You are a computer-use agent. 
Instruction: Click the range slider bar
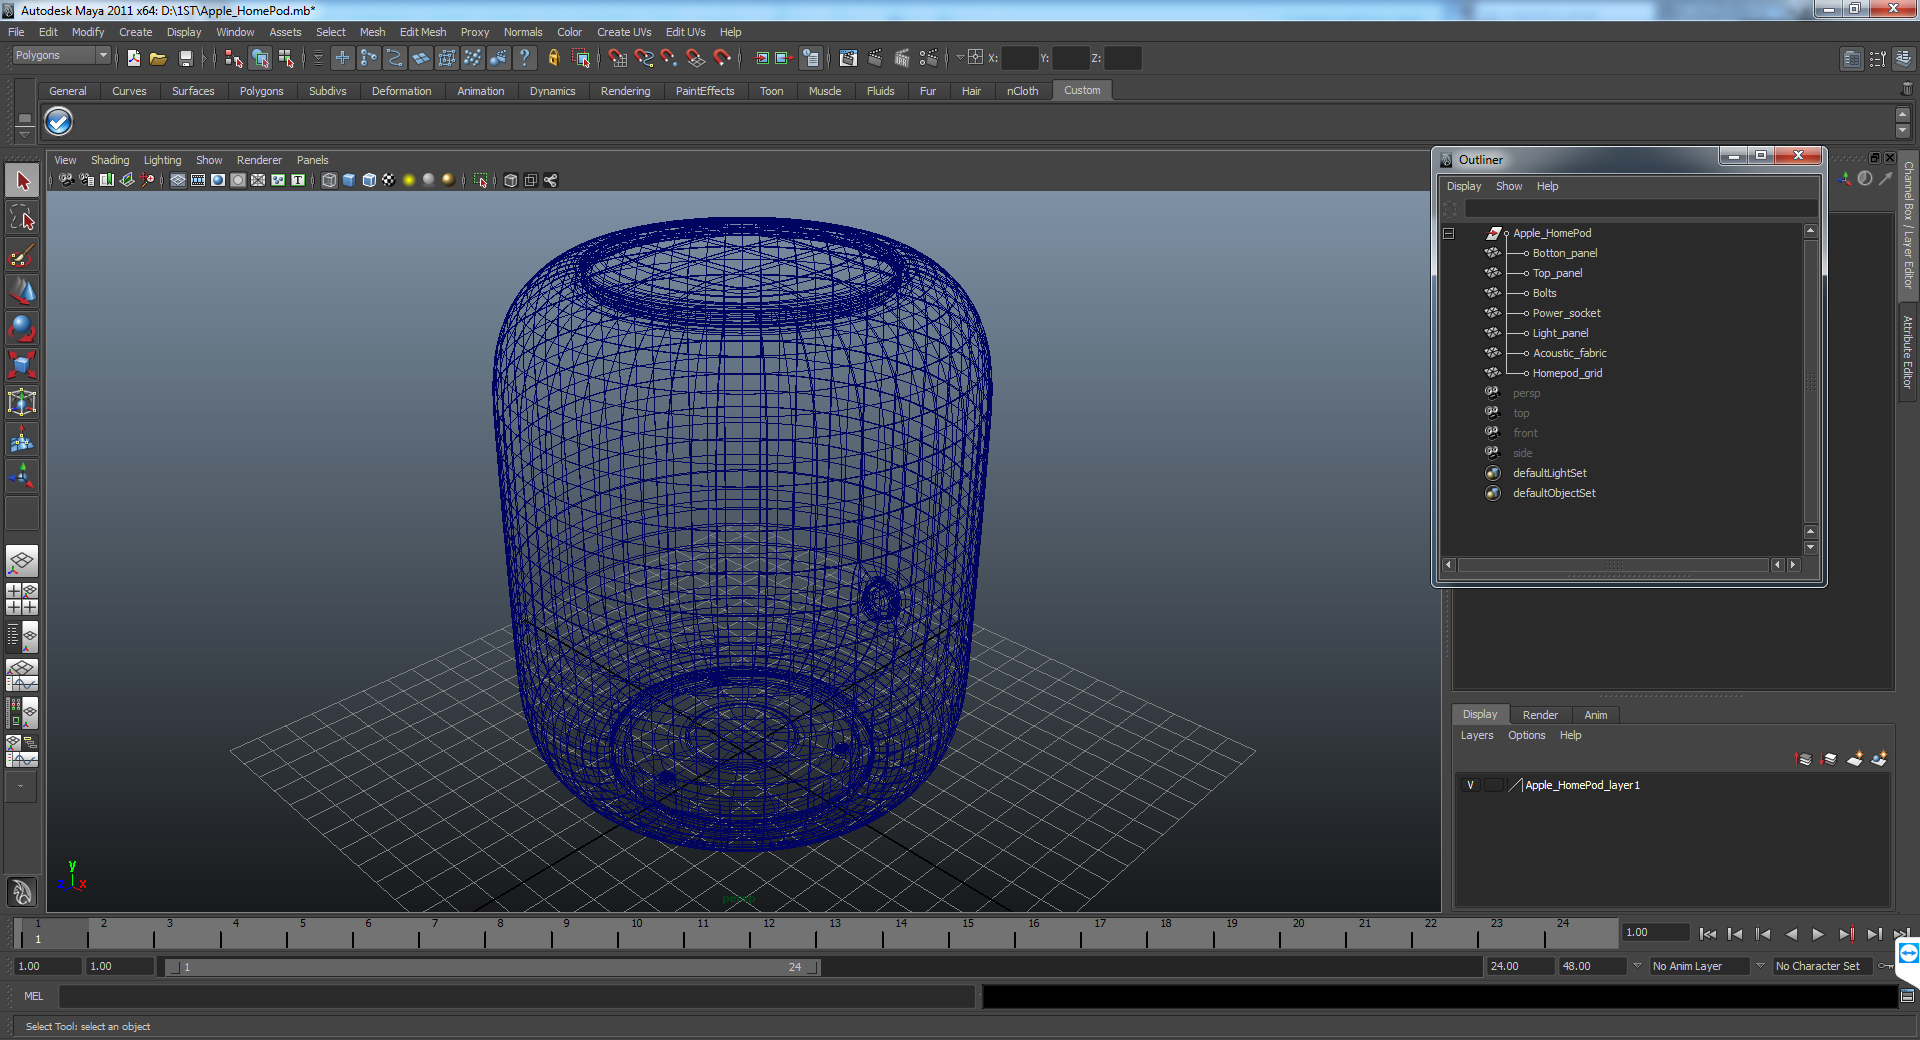(x=491, y=967)
